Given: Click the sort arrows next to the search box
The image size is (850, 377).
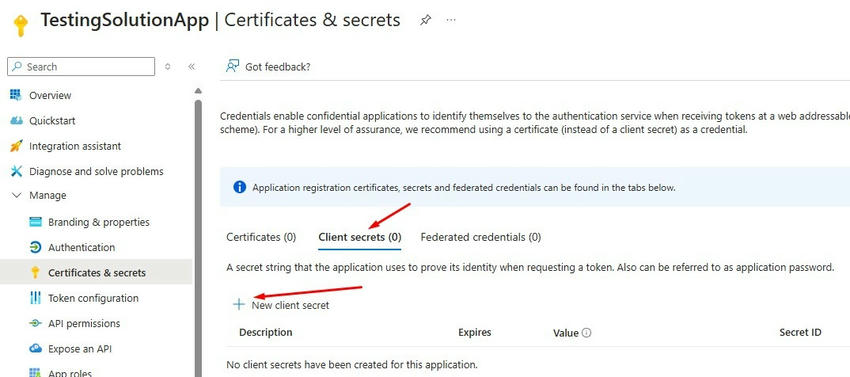Looking at the screenshot, I should click(168, 67).
